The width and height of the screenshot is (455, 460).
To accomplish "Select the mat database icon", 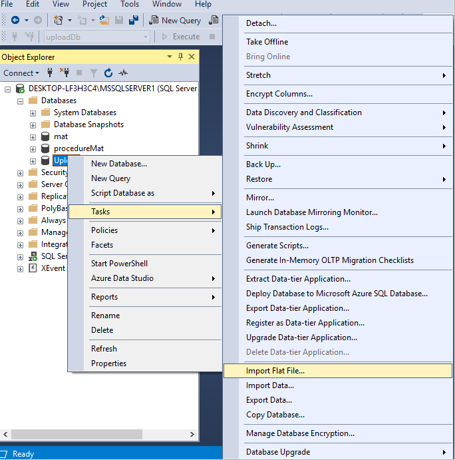I will point(45,136).
